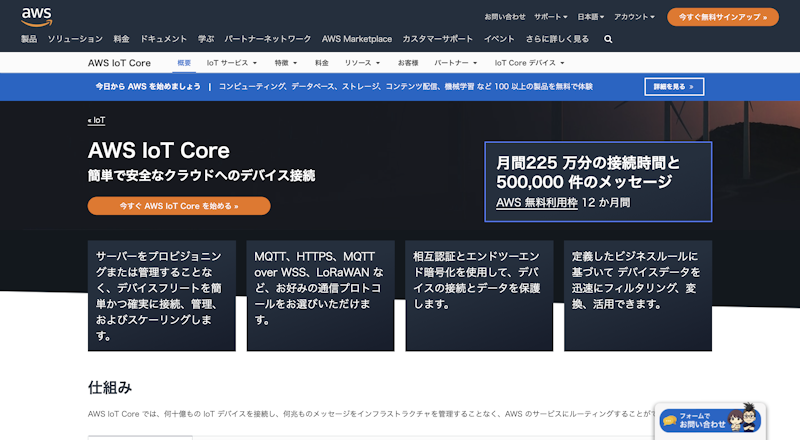Follow the « IoT breadcrumb link
Image resolution: width=800 pixels, height=440 pixels.
click(97, 120)
